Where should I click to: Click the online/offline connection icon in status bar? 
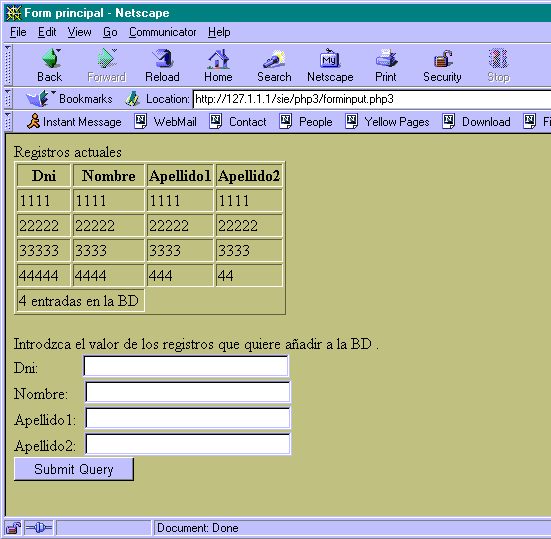39,528
